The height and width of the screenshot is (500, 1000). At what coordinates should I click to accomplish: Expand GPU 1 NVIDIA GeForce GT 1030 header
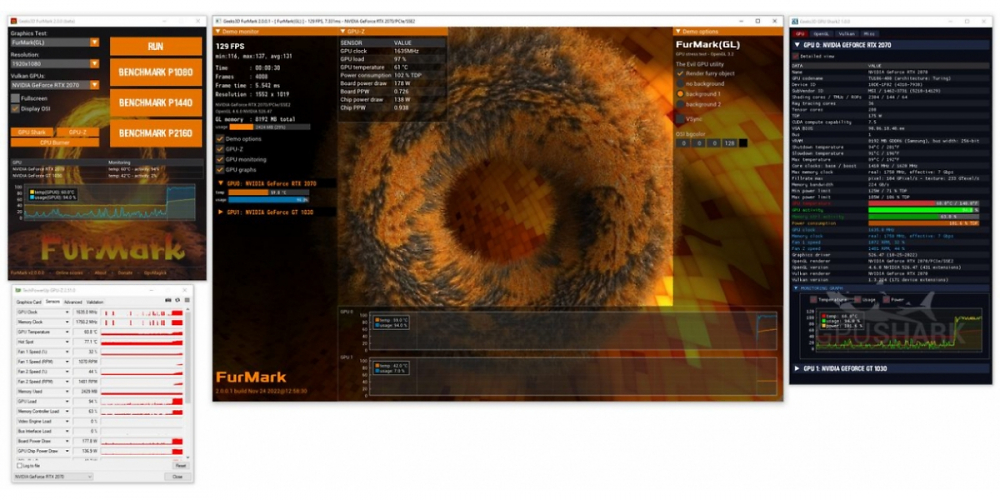click(x=890, y=369)
